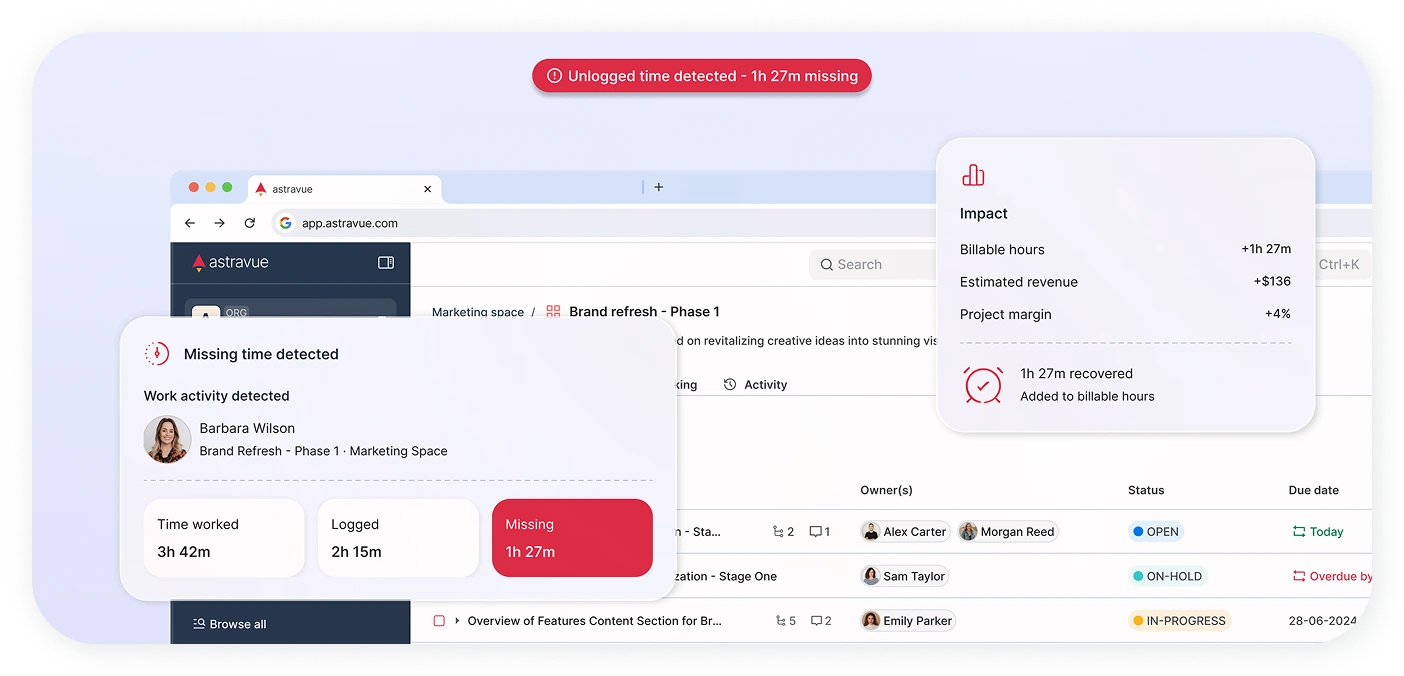Open the Marketing space breadcrumb
Screen dimensions: 1404x676
click(x=478, y=312)
